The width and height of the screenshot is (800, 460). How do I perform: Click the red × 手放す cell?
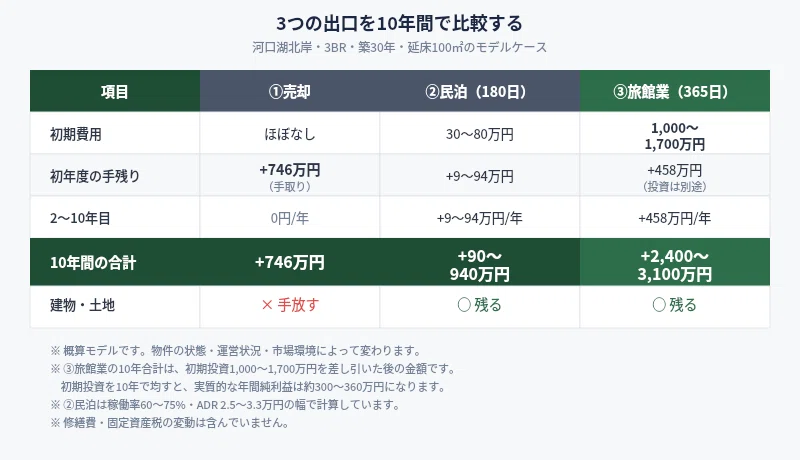pyautogui.click(x=290, y=305)
